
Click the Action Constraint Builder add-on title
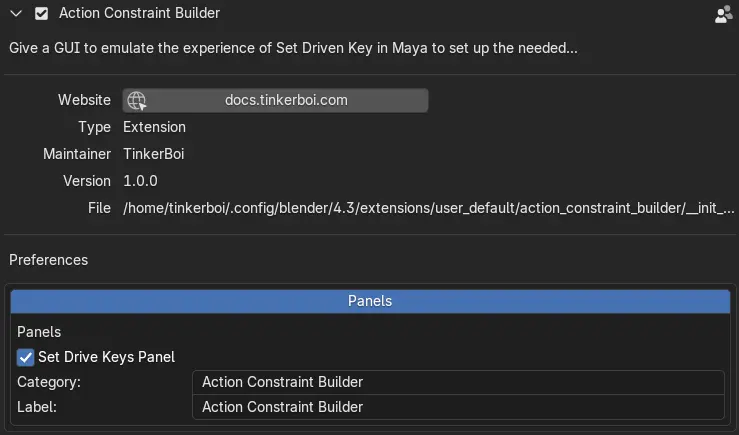click(x=139, y=14)
